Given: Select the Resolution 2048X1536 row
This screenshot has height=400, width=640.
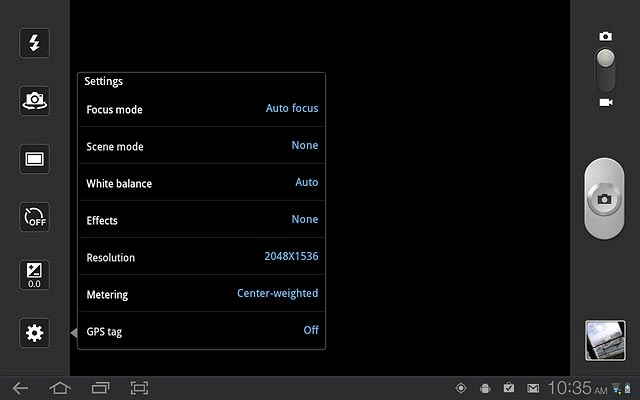Looking at the screenshot, I should tap(201, 257).
